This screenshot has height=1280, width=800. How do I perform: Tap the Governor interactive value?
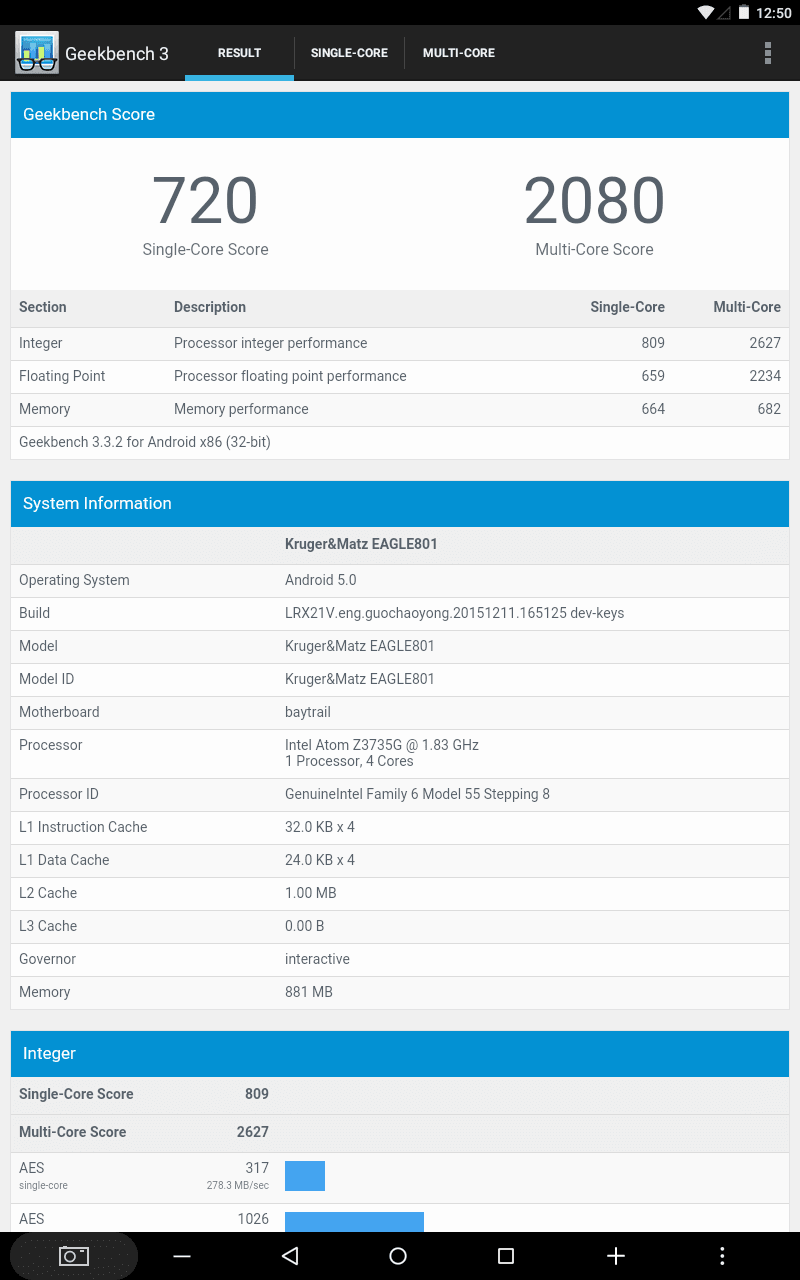(x=317, y=959)
